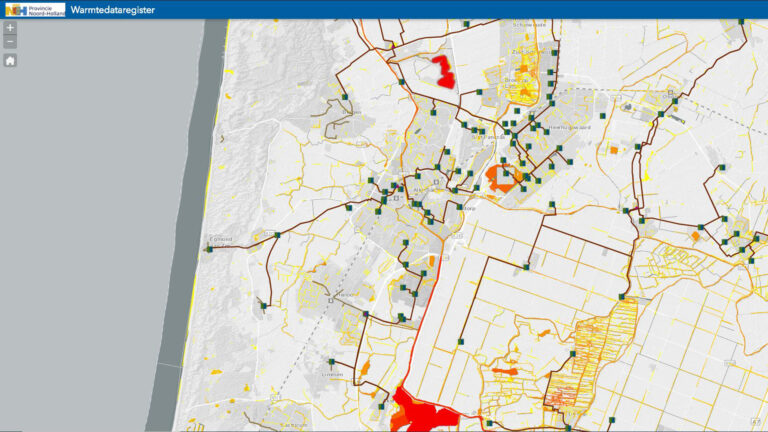768x432 pixels.
Task: Click the zoom in plus button
Action: pos(10,28)
